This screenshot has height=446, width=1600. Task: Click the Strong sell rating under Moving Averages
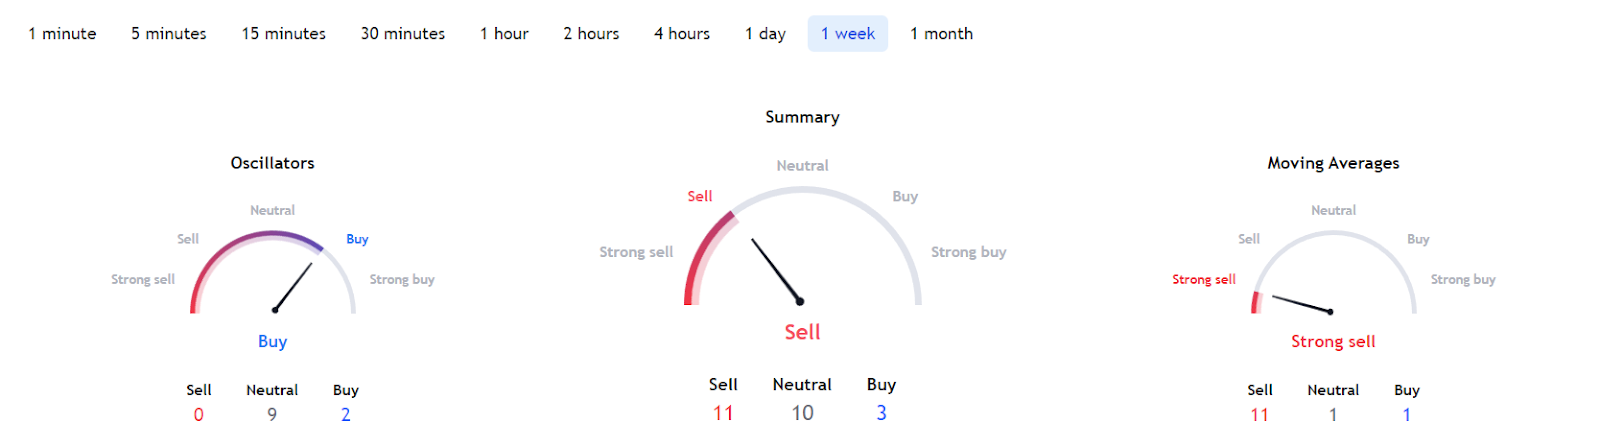tap(1333, 341)
